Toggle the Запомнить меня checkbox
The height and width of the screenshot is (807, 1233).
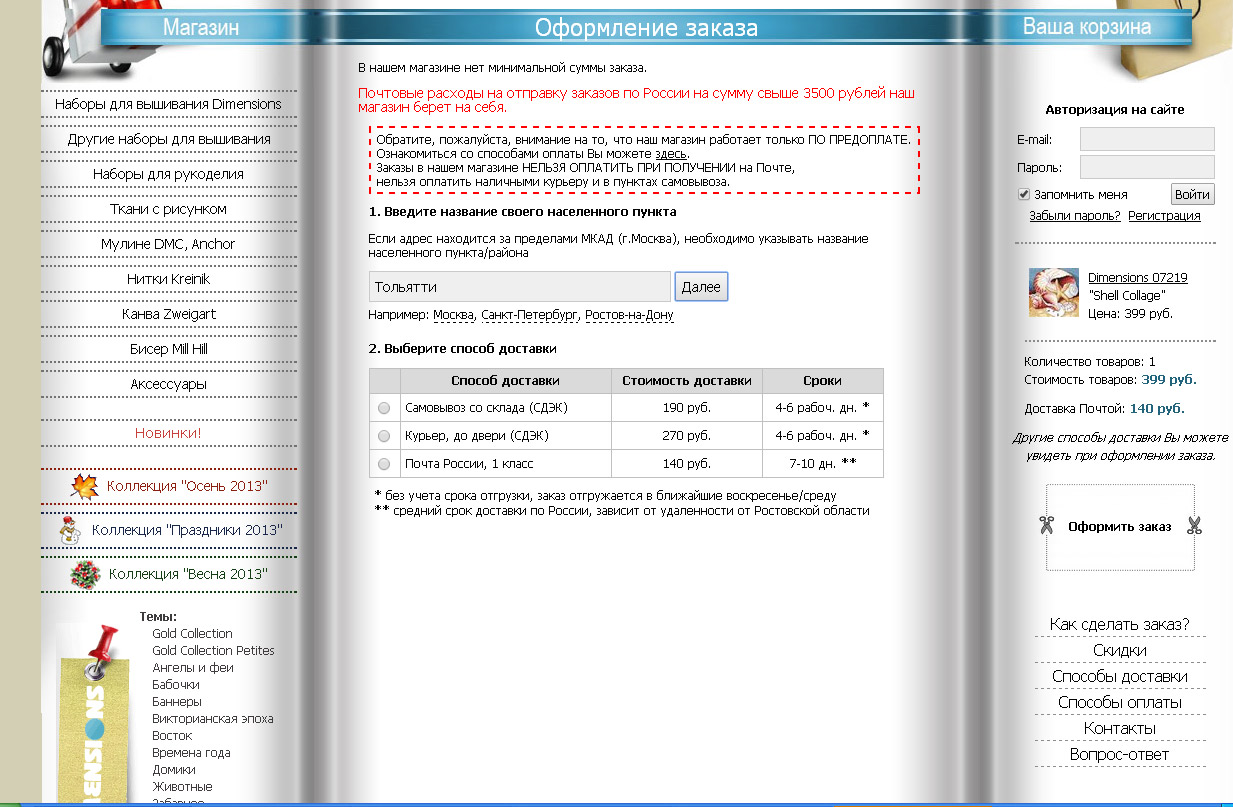1023,194
